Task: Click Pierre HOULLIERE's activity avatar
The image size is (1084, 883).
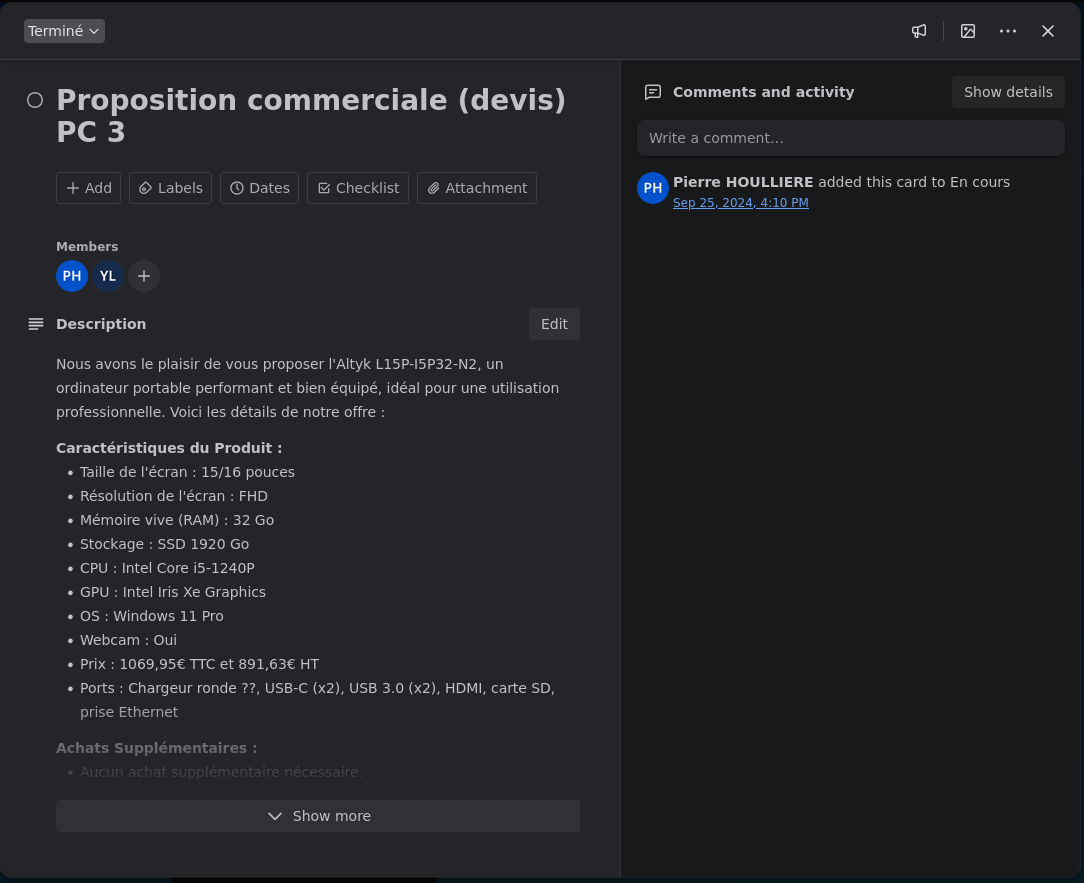Action: [653, 188]
